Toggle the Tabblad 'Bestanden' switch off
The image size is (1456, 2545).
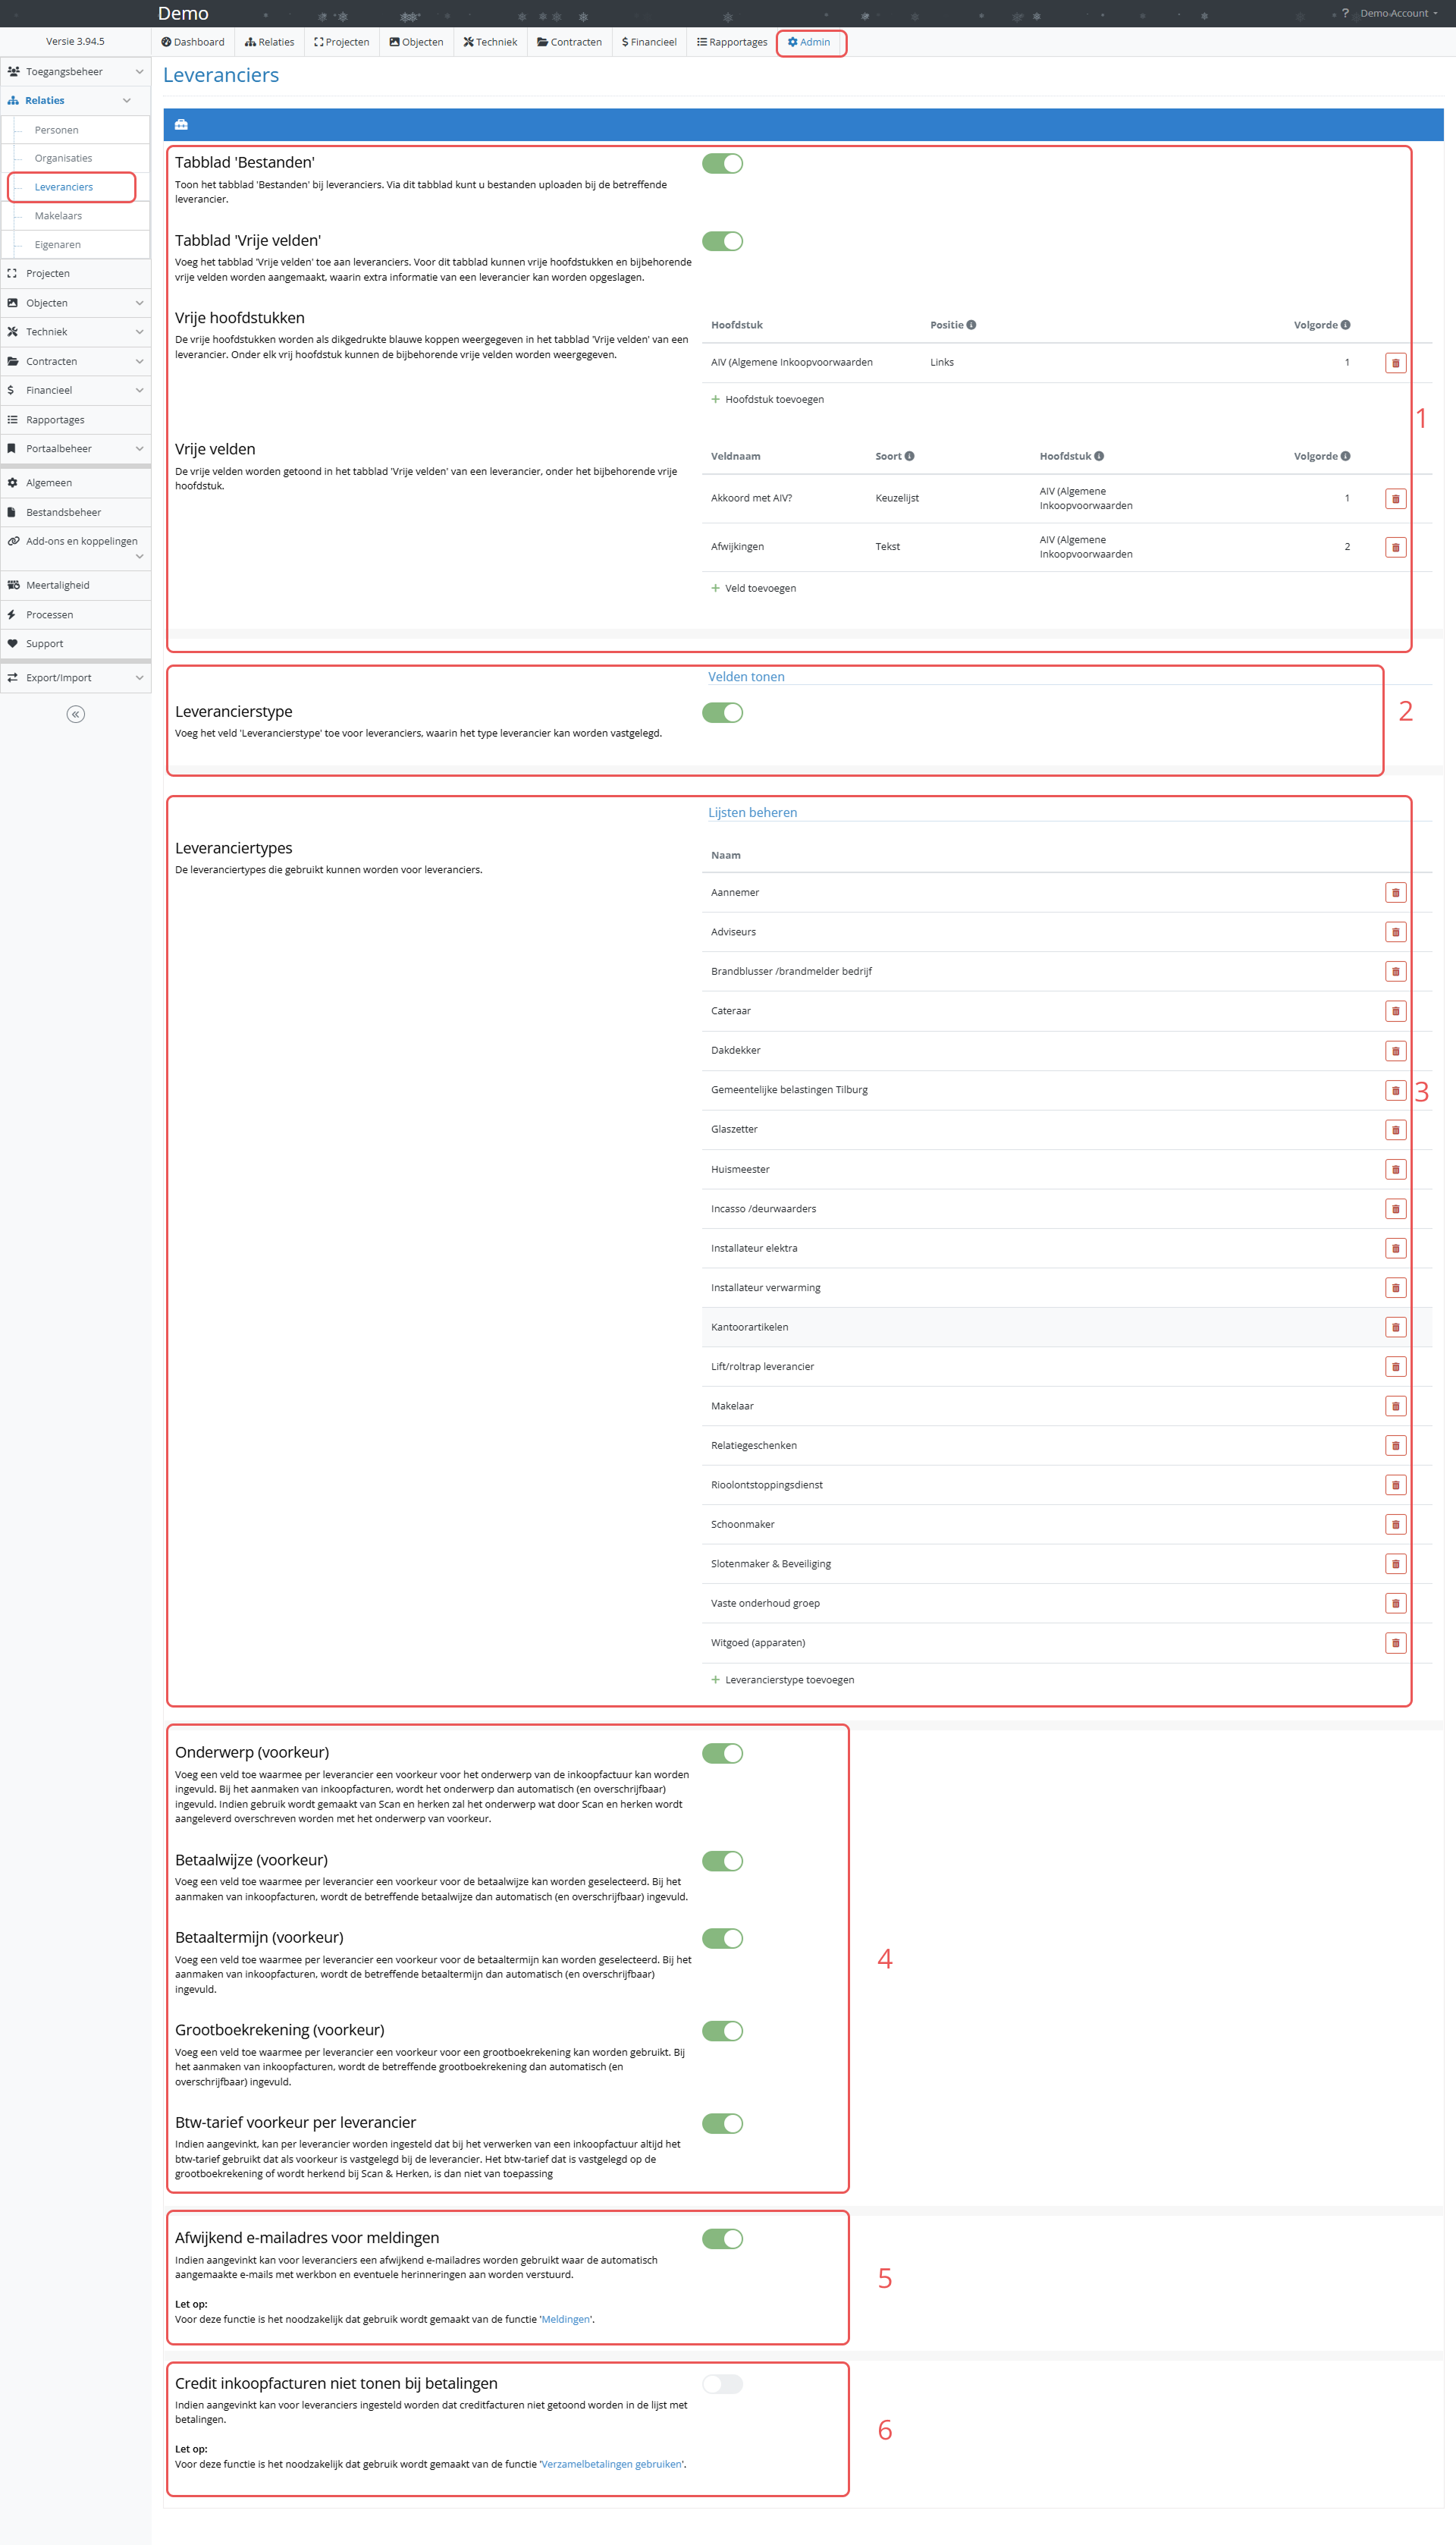tap(722, 163)
